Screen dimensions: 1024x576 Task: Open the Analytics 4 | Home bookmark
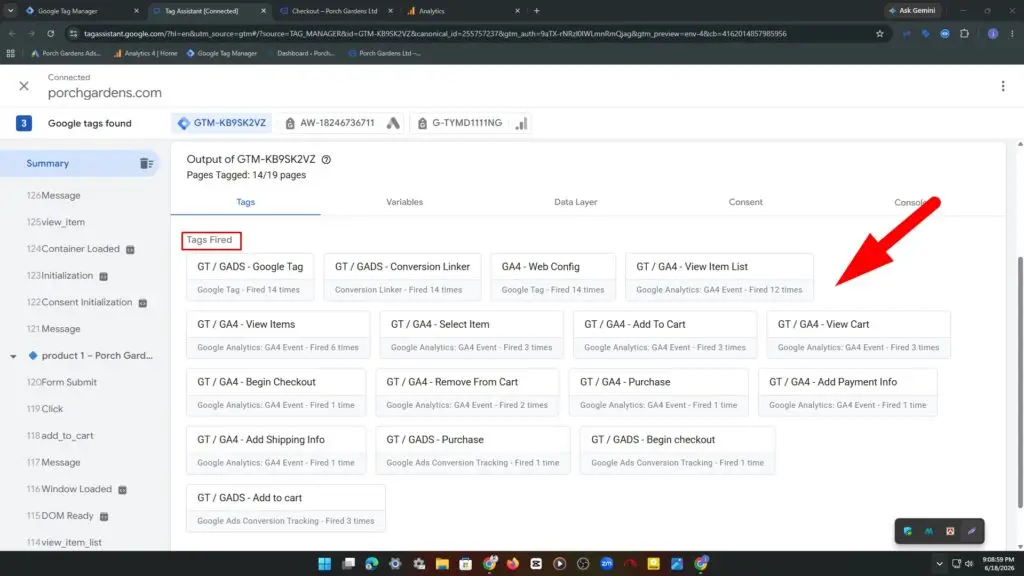tap(145, 53)
